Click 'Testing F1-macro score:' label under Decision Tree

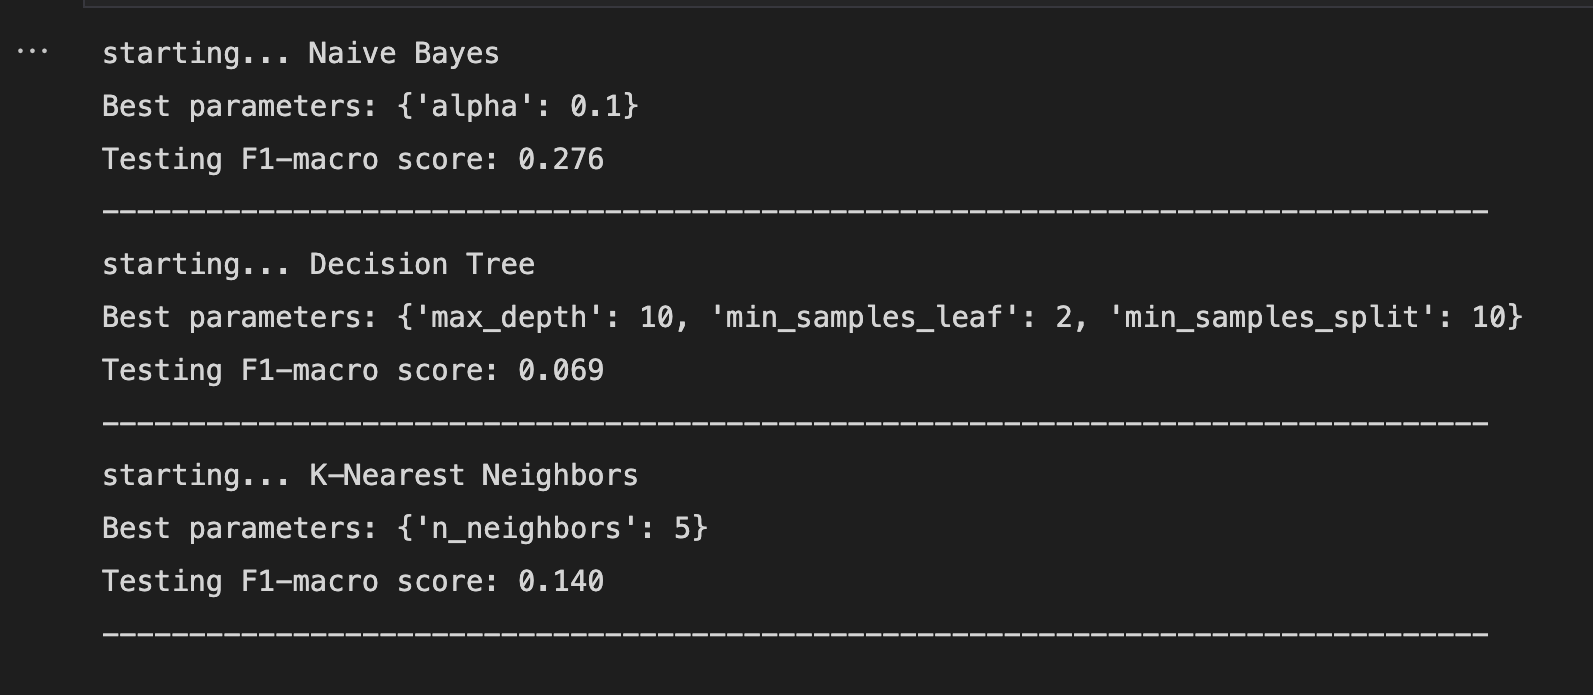[x=301, y=370]
